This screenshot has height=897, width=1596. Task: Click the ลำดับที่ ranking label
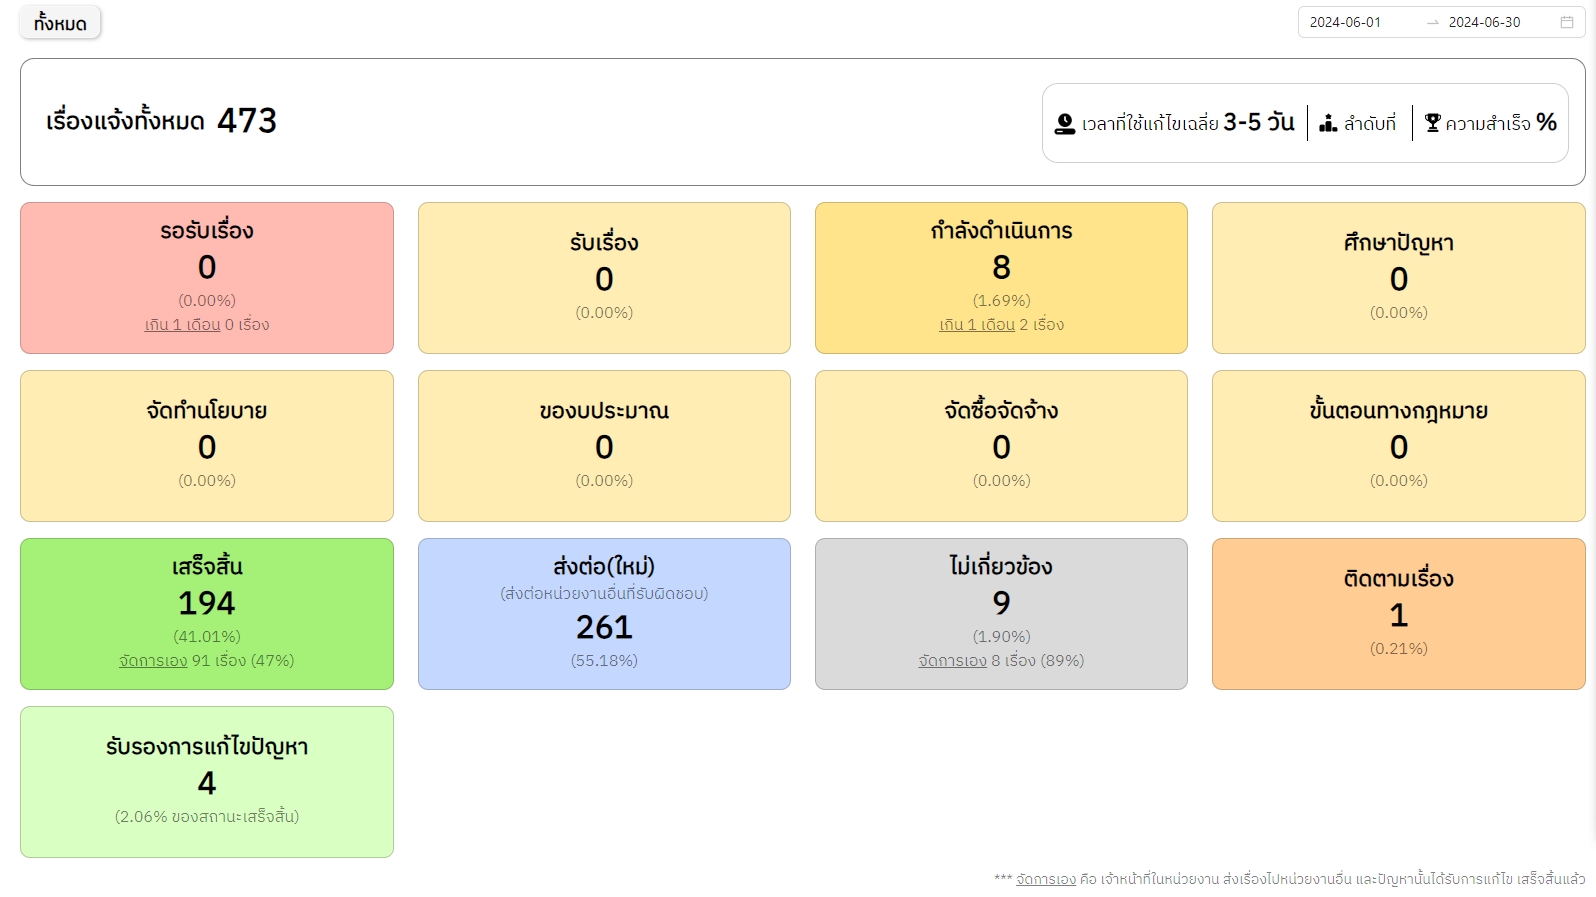click(x=1369, y=124)
